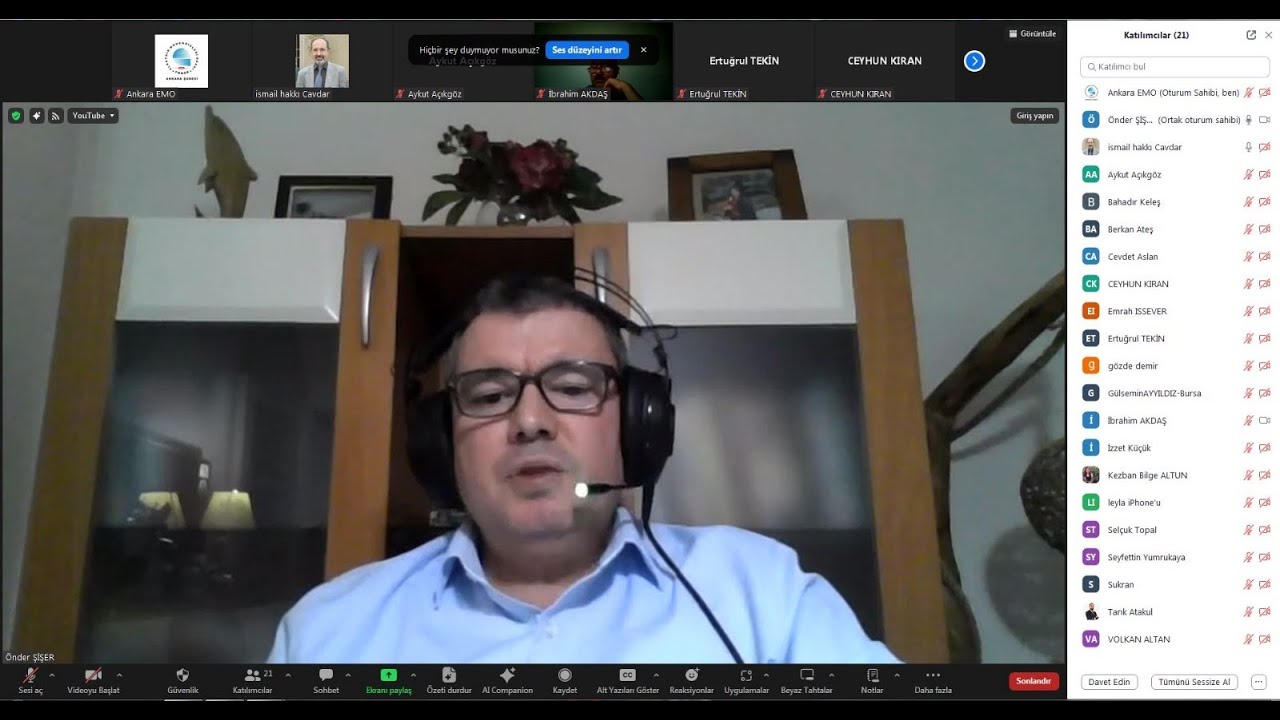The image size is (1280, 720).
Task: Open the three-dot menu in the participants footer
Action: pyautogui.click(x=1259, y=682)
